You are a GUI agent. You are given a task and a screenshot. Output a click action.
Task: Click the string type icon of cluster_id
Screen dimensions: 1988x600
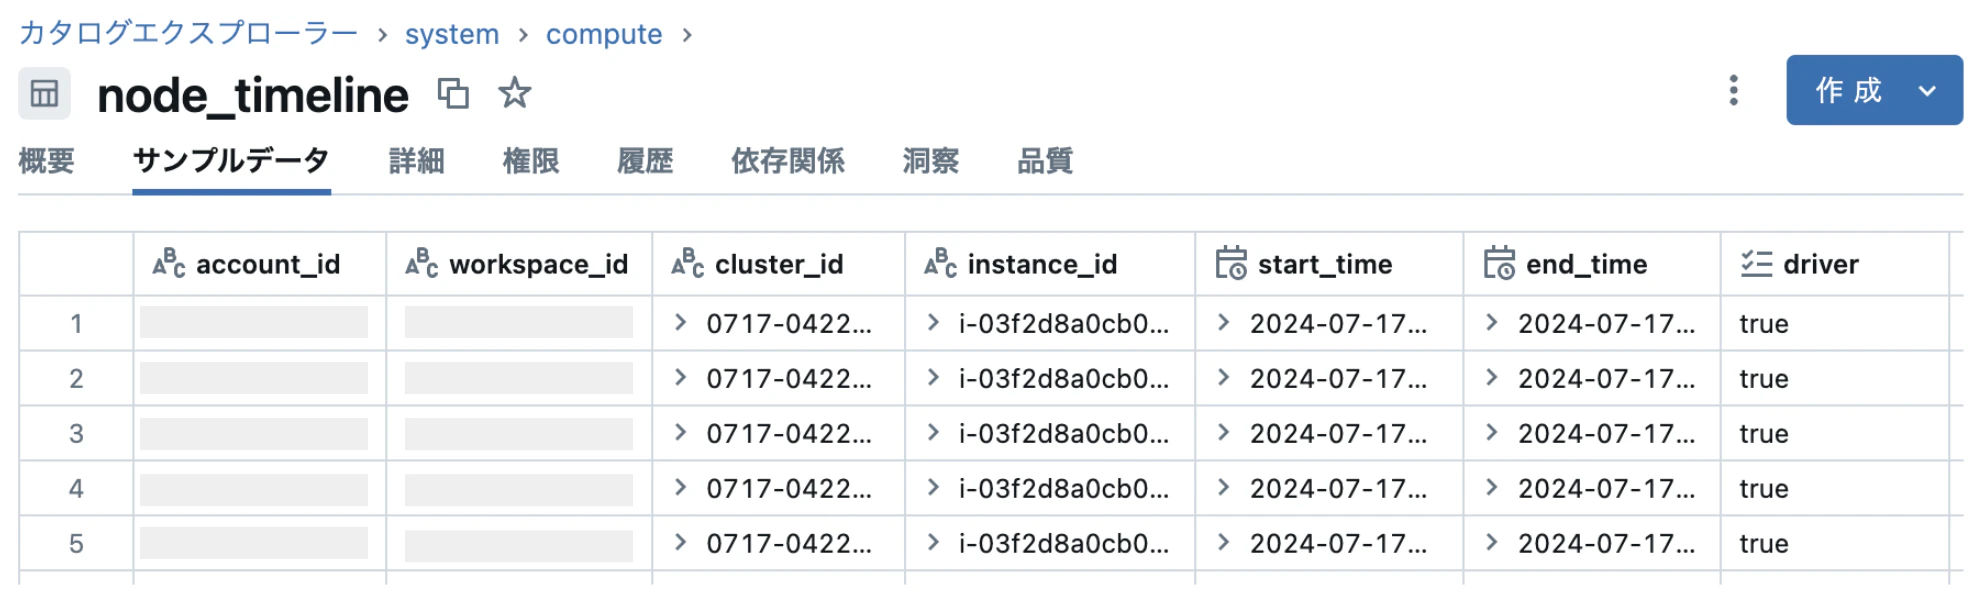click(688, 263)
